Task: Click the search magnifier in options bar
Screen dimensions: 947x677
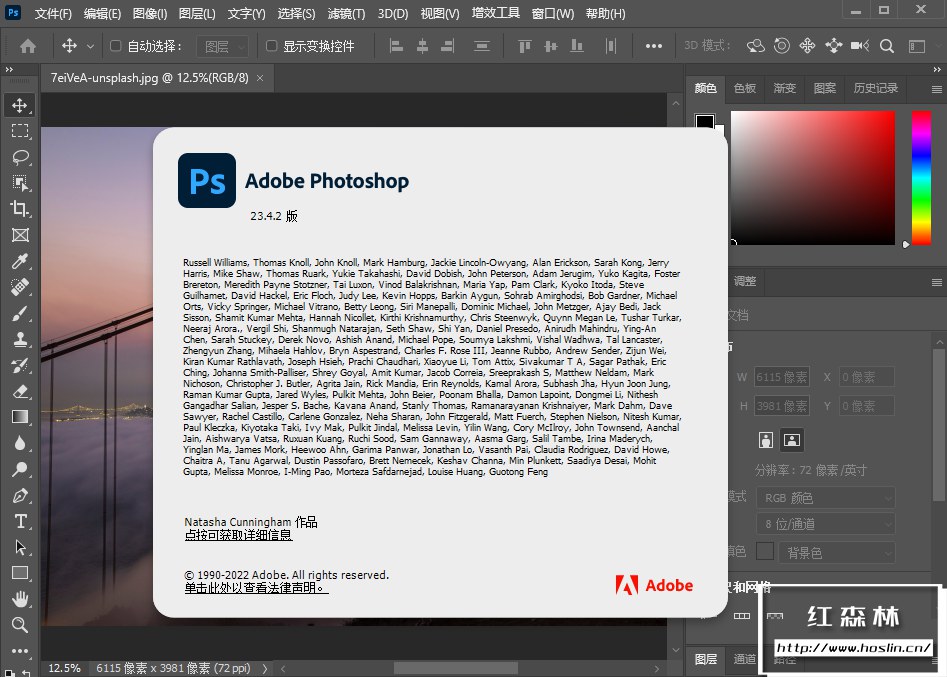Action: click(887, 46)
